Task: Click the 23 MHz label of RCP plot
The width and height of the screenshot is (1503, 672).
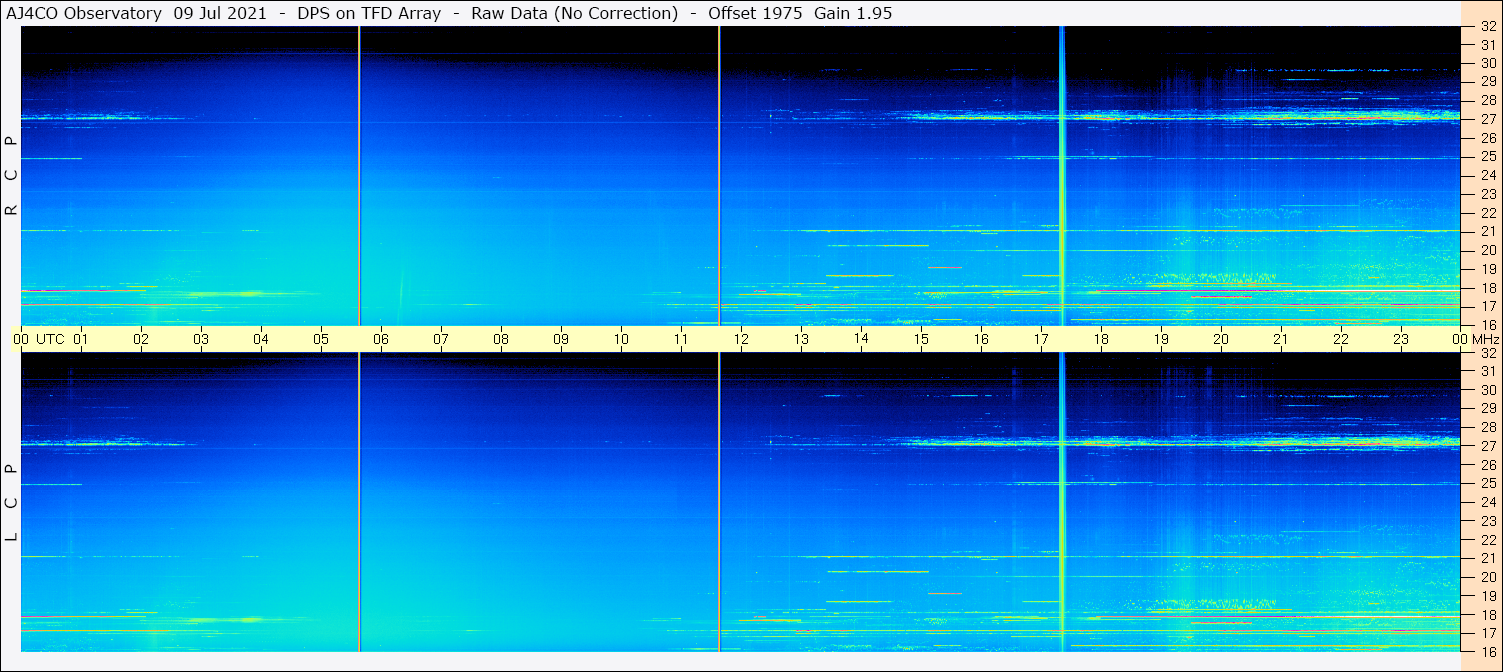Action: click(1488, 194)
